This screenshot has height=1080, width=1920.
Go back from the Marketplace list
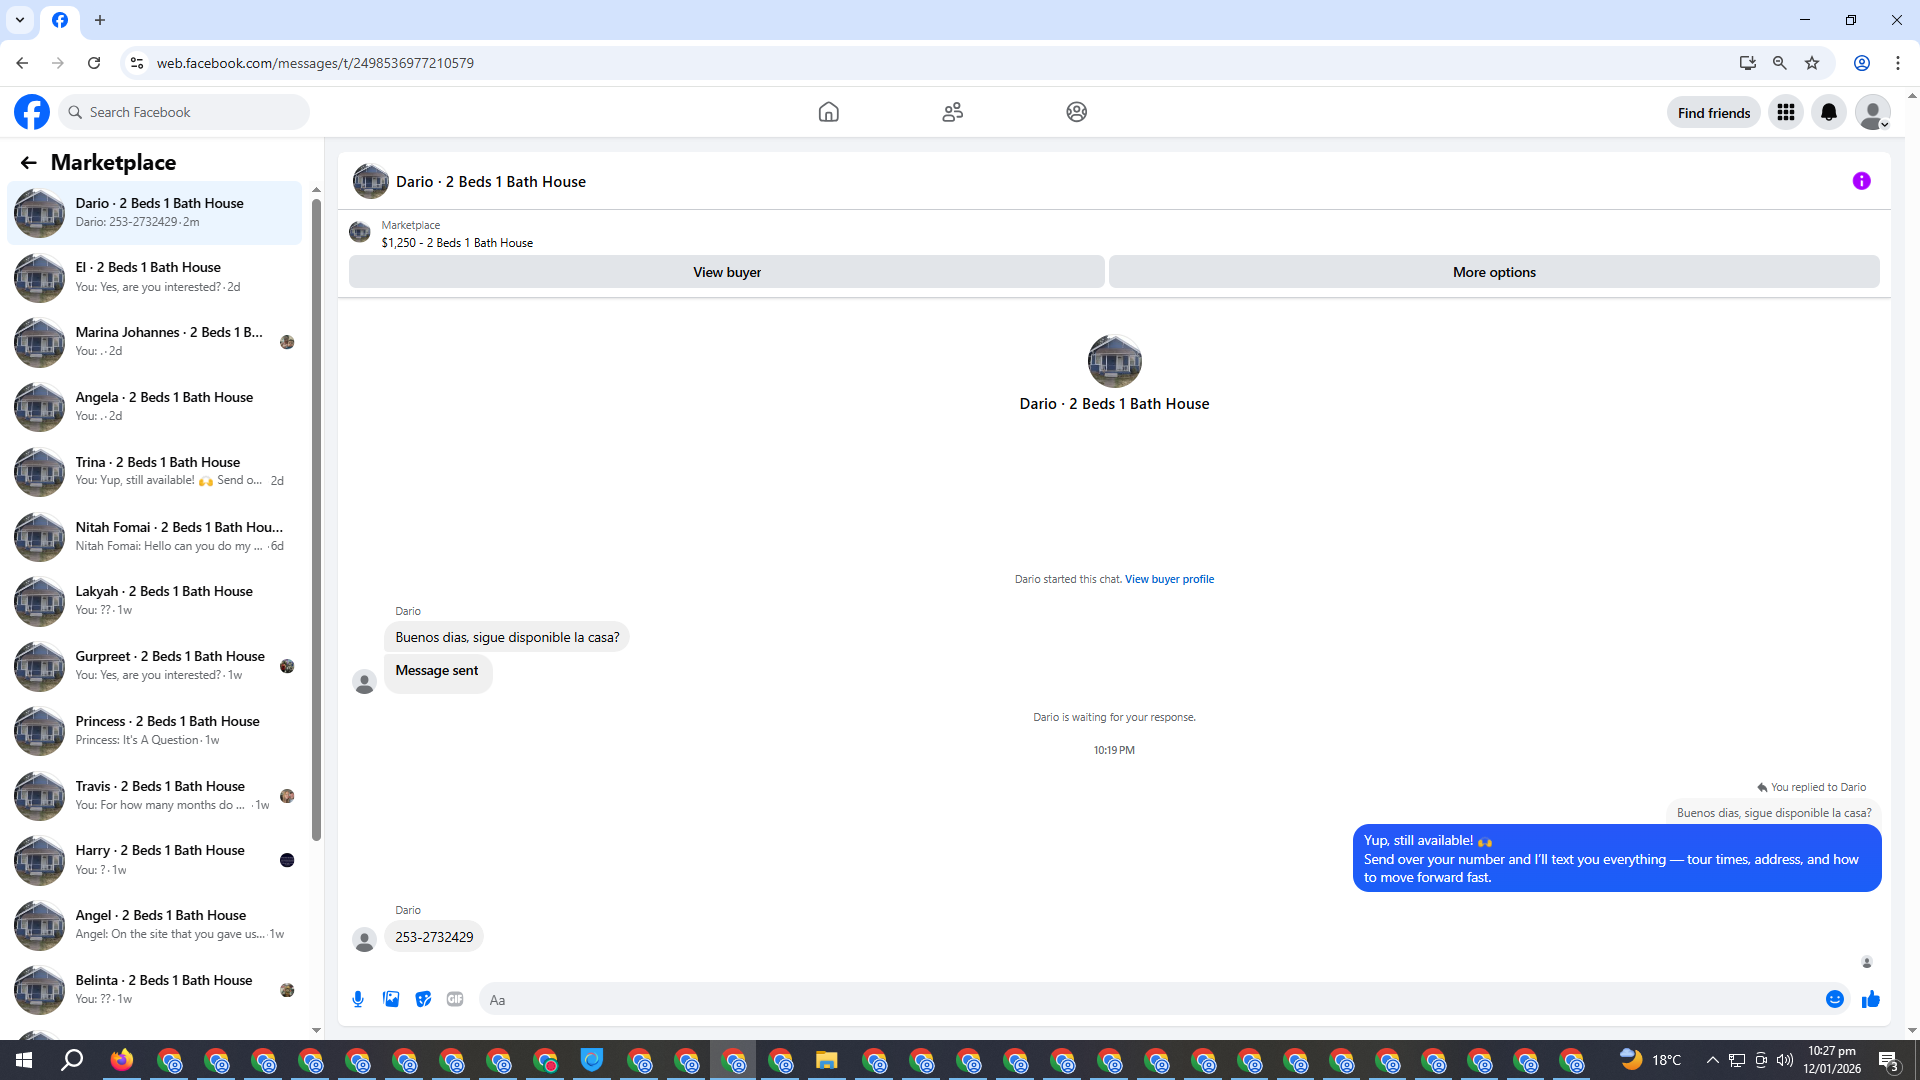(x=28, y=163)
